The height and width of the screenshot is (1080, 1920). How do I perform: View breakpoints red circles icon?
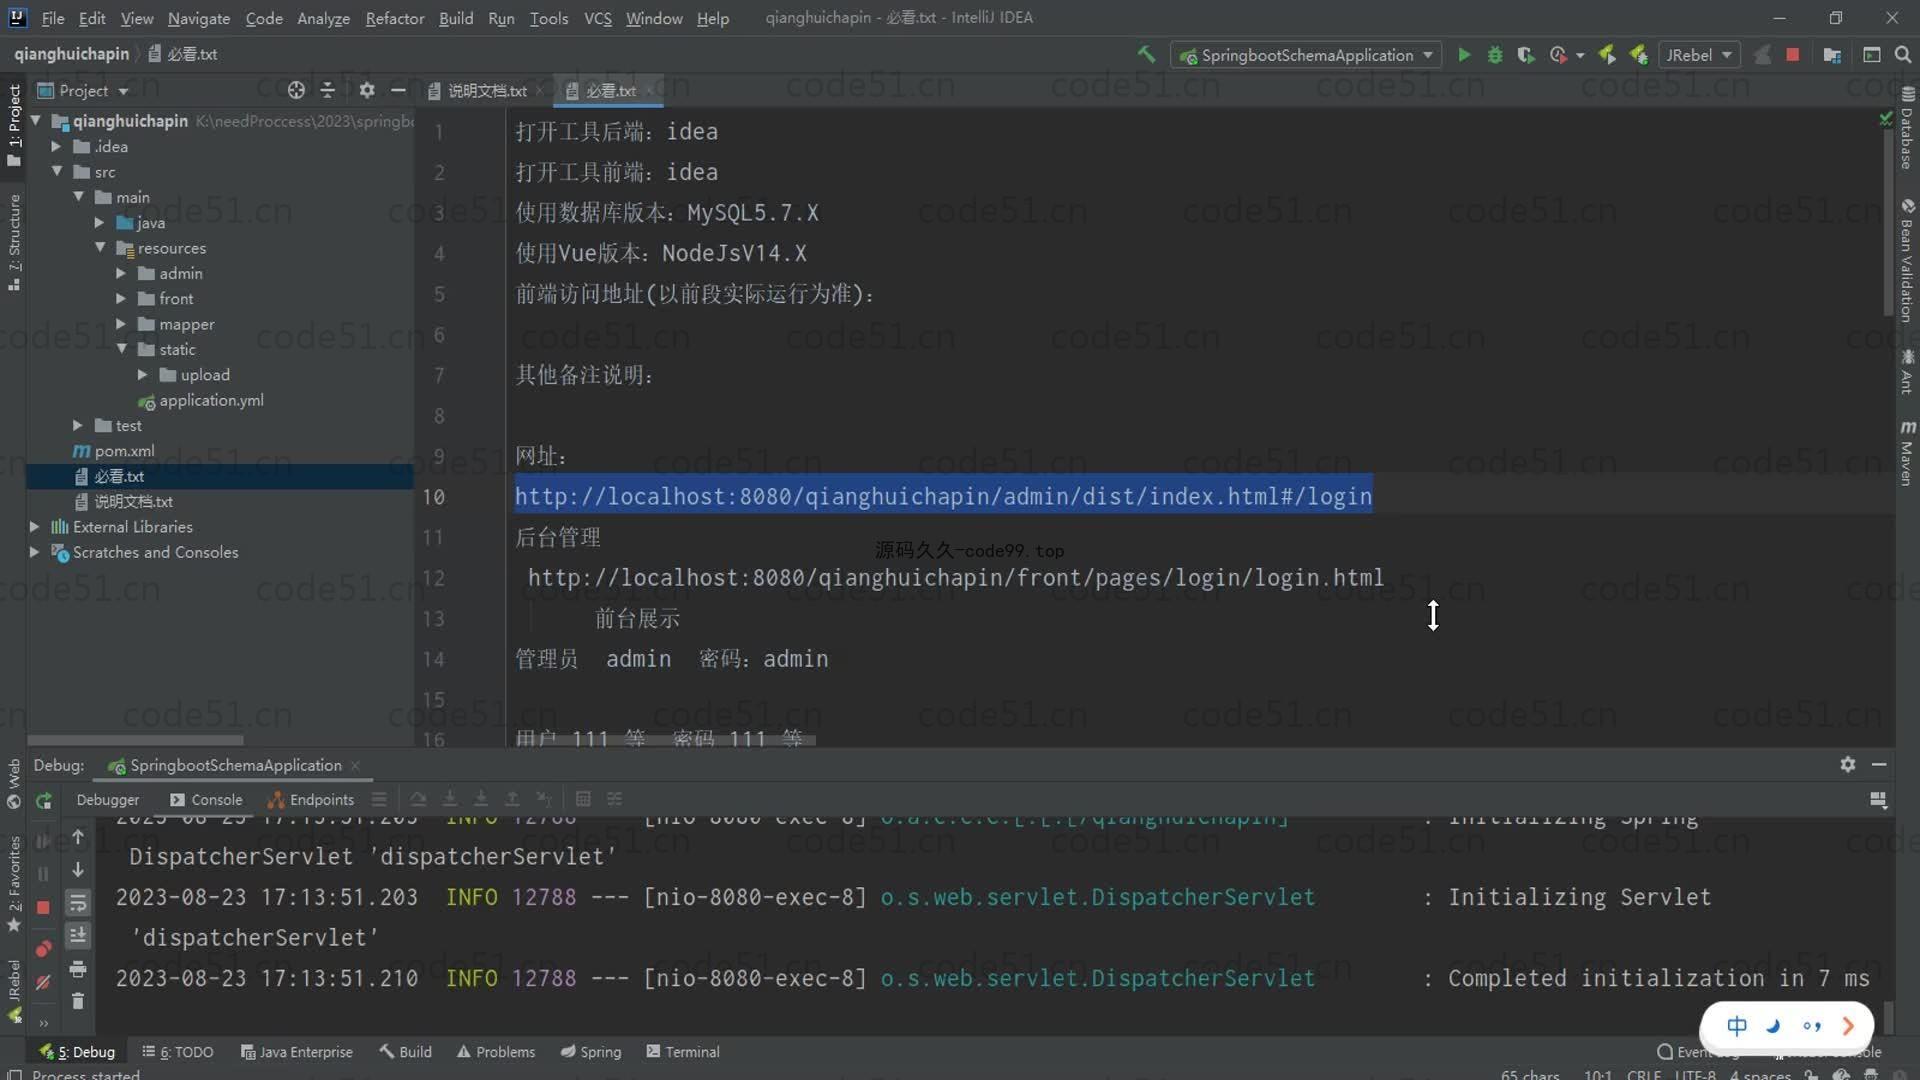[43, 948]
